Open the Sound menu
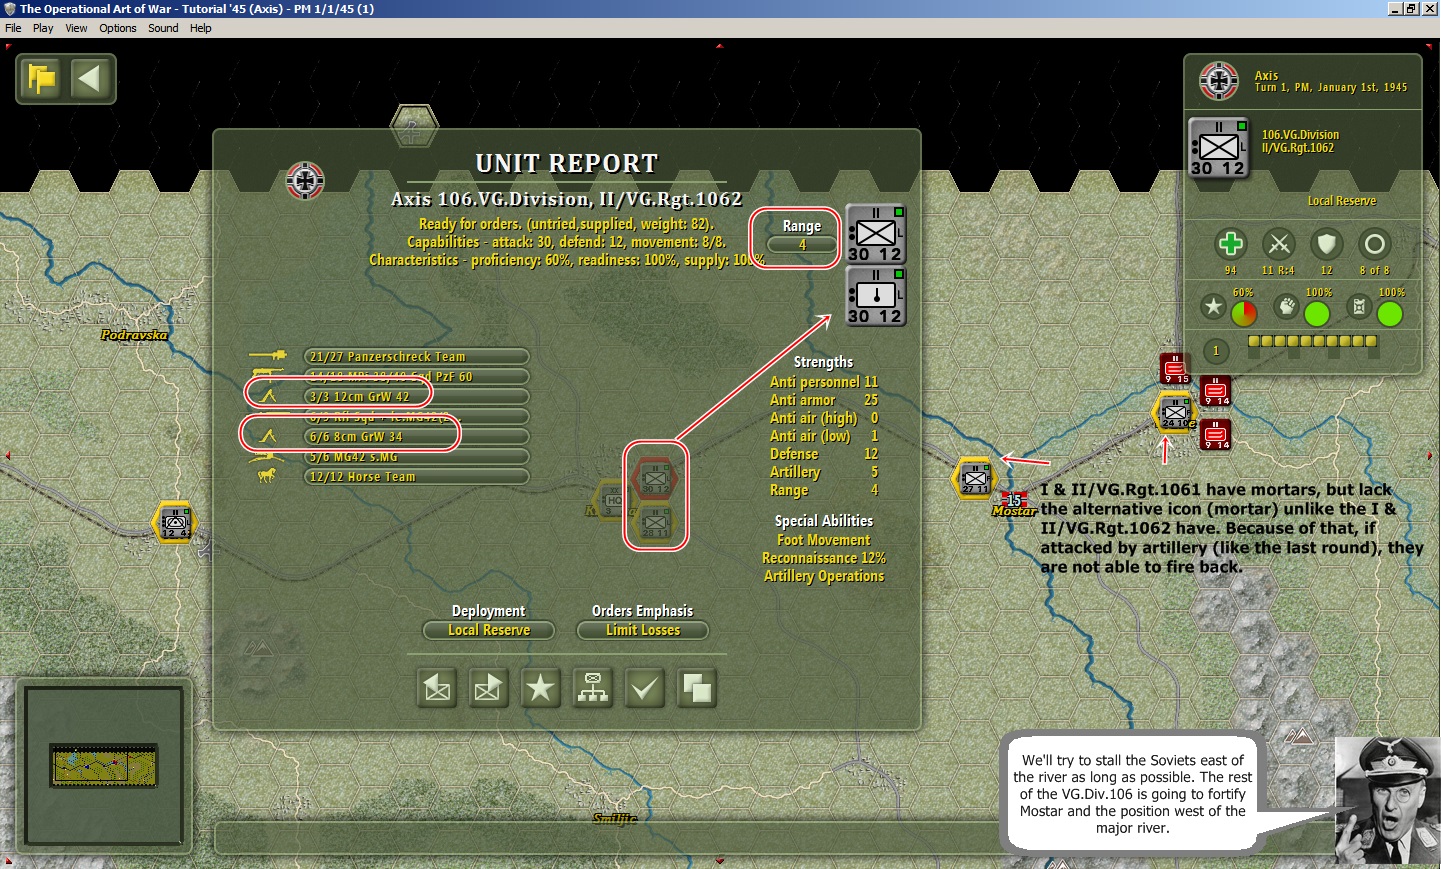The height and width of the screenshot is (869, 1441). tap(163, 28)
